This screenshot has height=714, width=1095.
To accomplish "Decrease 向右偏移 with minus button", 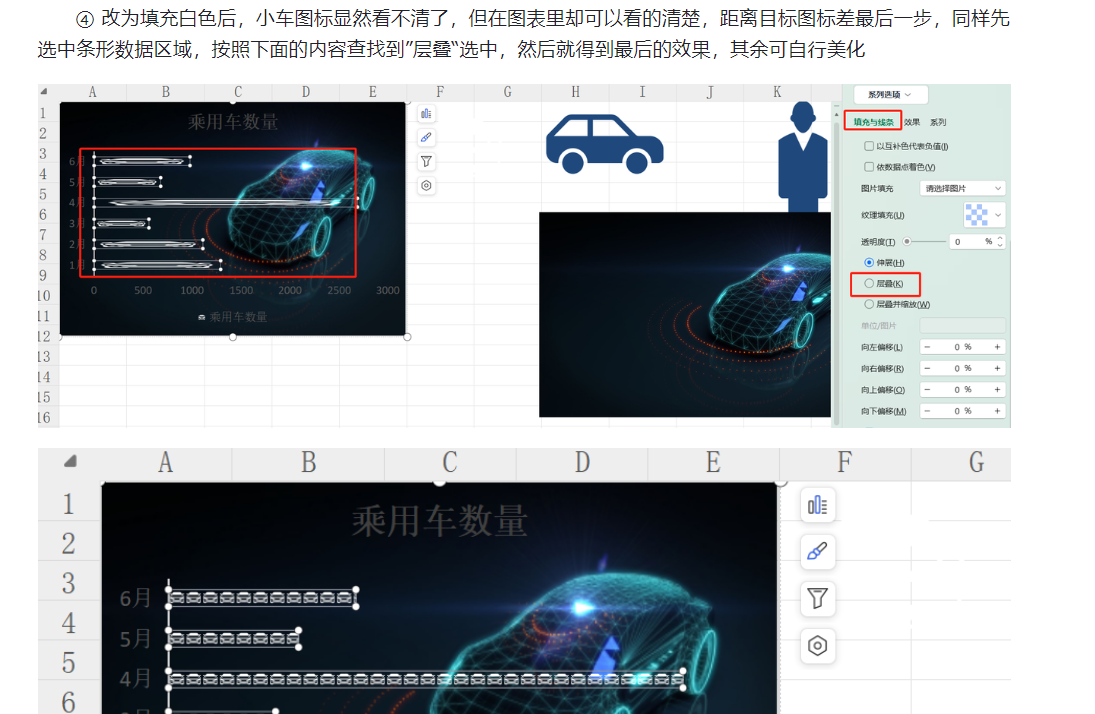I will click(x=927, y=368).
